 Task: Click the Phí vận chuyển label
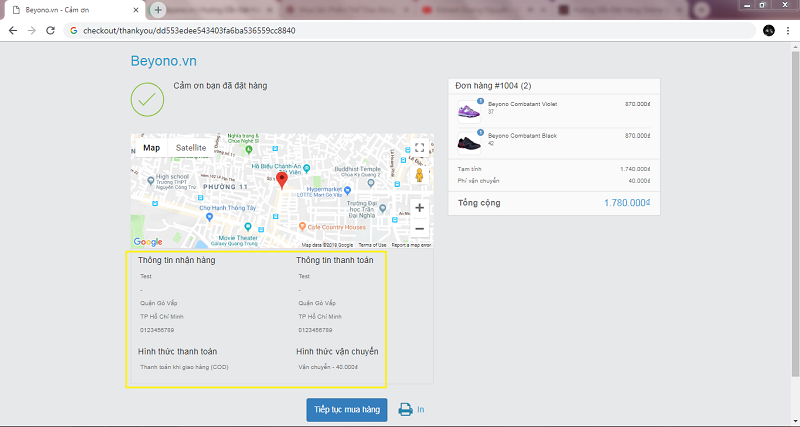pyautogui.click(x=479, y=181)
